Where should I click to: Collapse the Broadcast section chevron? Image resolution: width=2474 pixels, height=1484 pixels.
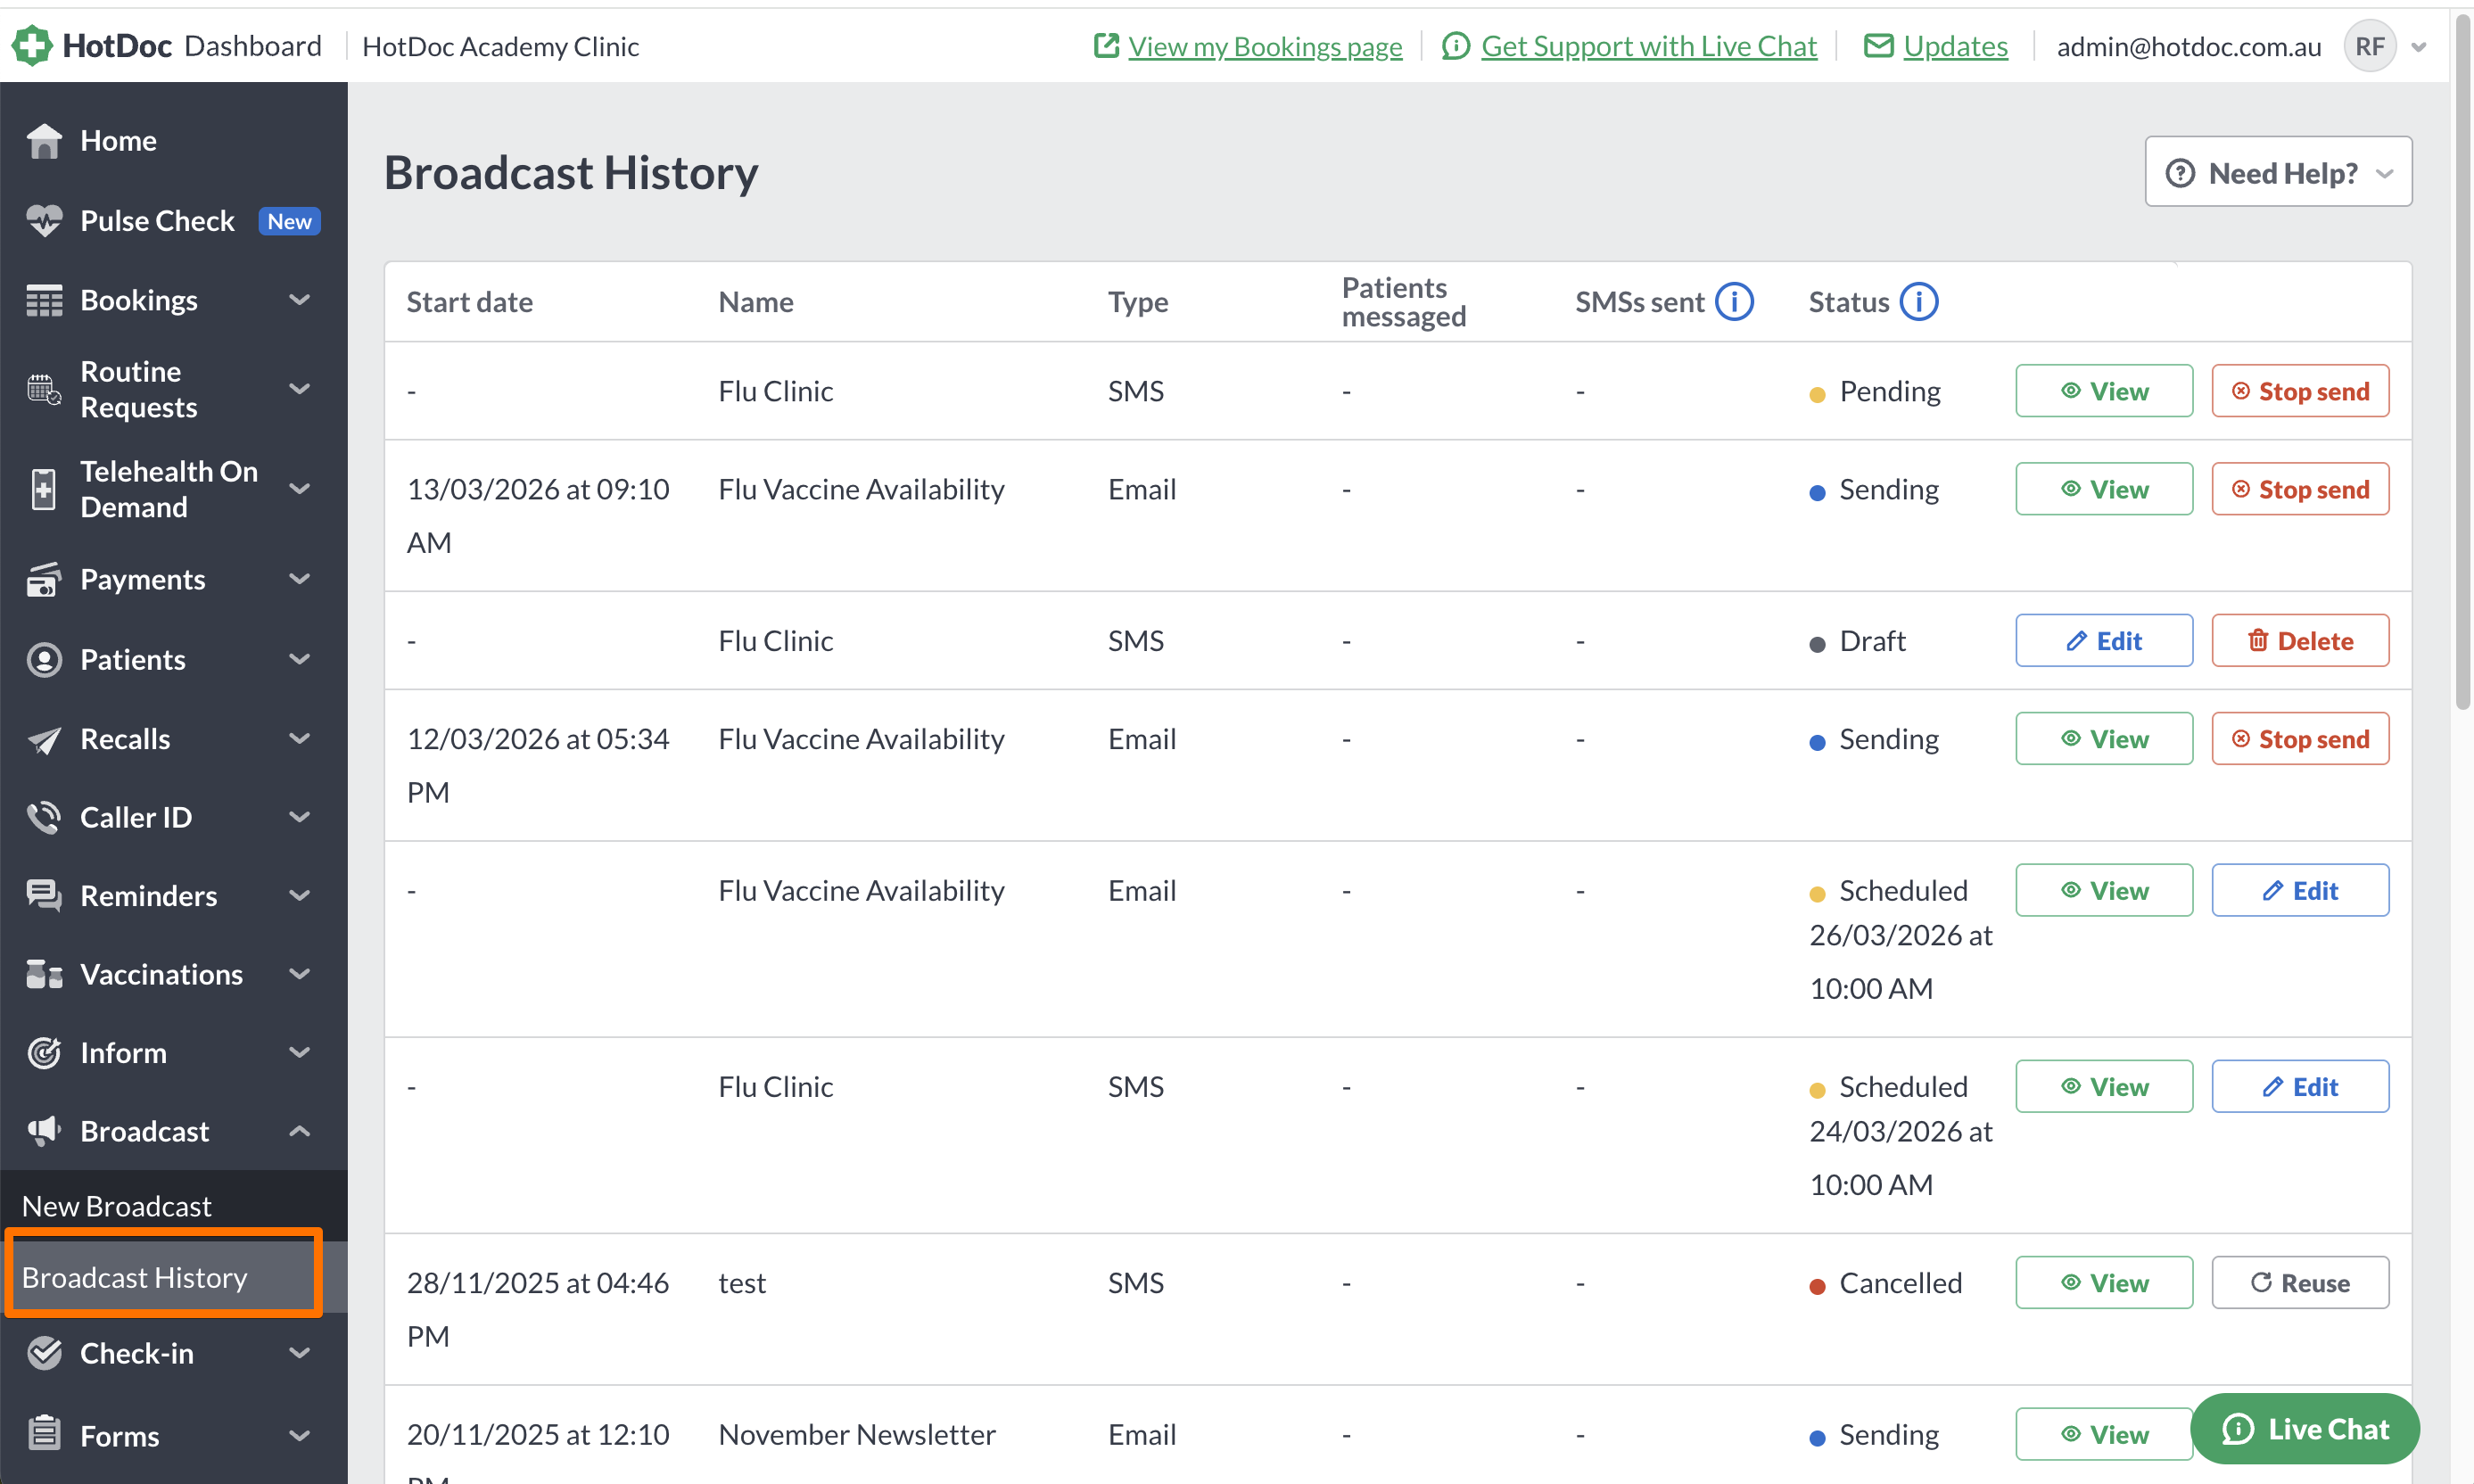[x=299, y=1131]
